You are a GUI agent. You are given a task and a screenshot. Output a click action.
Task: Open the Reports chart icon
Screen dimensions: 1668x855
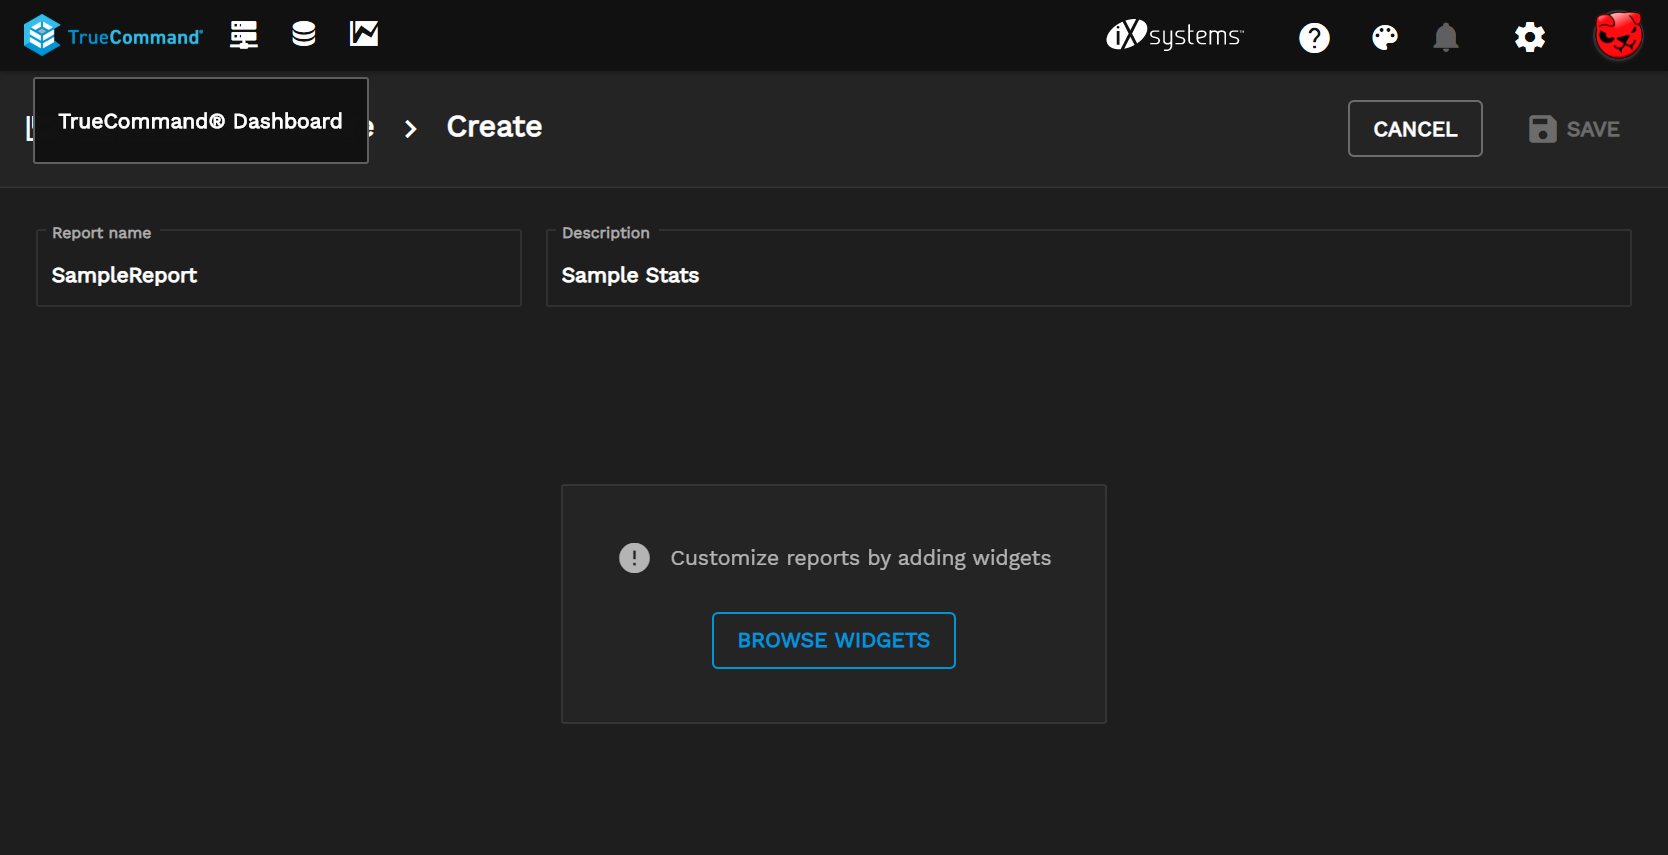point(364,35)
